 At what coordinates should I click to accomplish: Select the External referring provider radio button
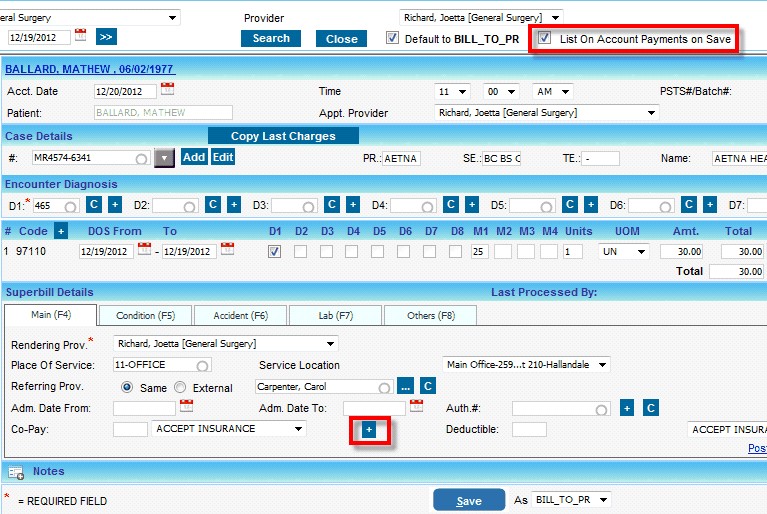pos(180,388)
